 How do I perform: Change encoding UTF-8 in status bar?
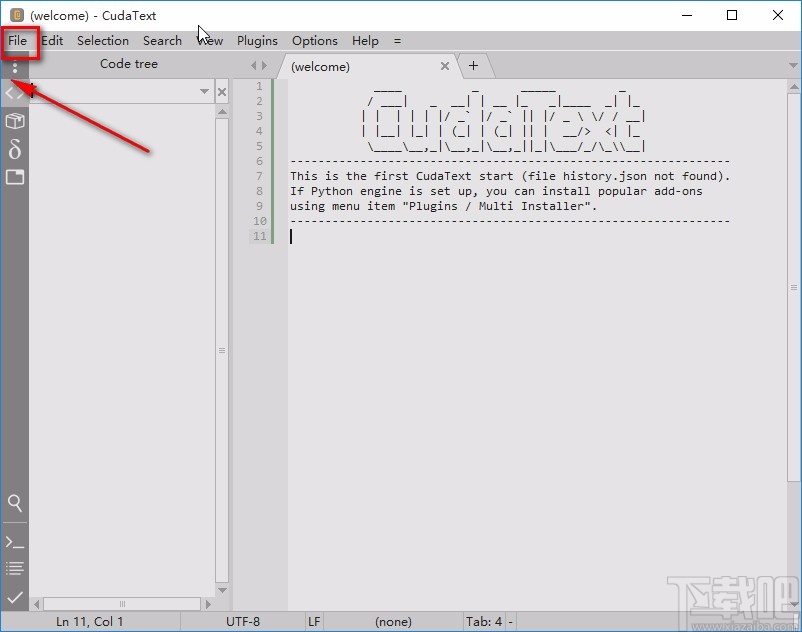[x=243, y=622]
